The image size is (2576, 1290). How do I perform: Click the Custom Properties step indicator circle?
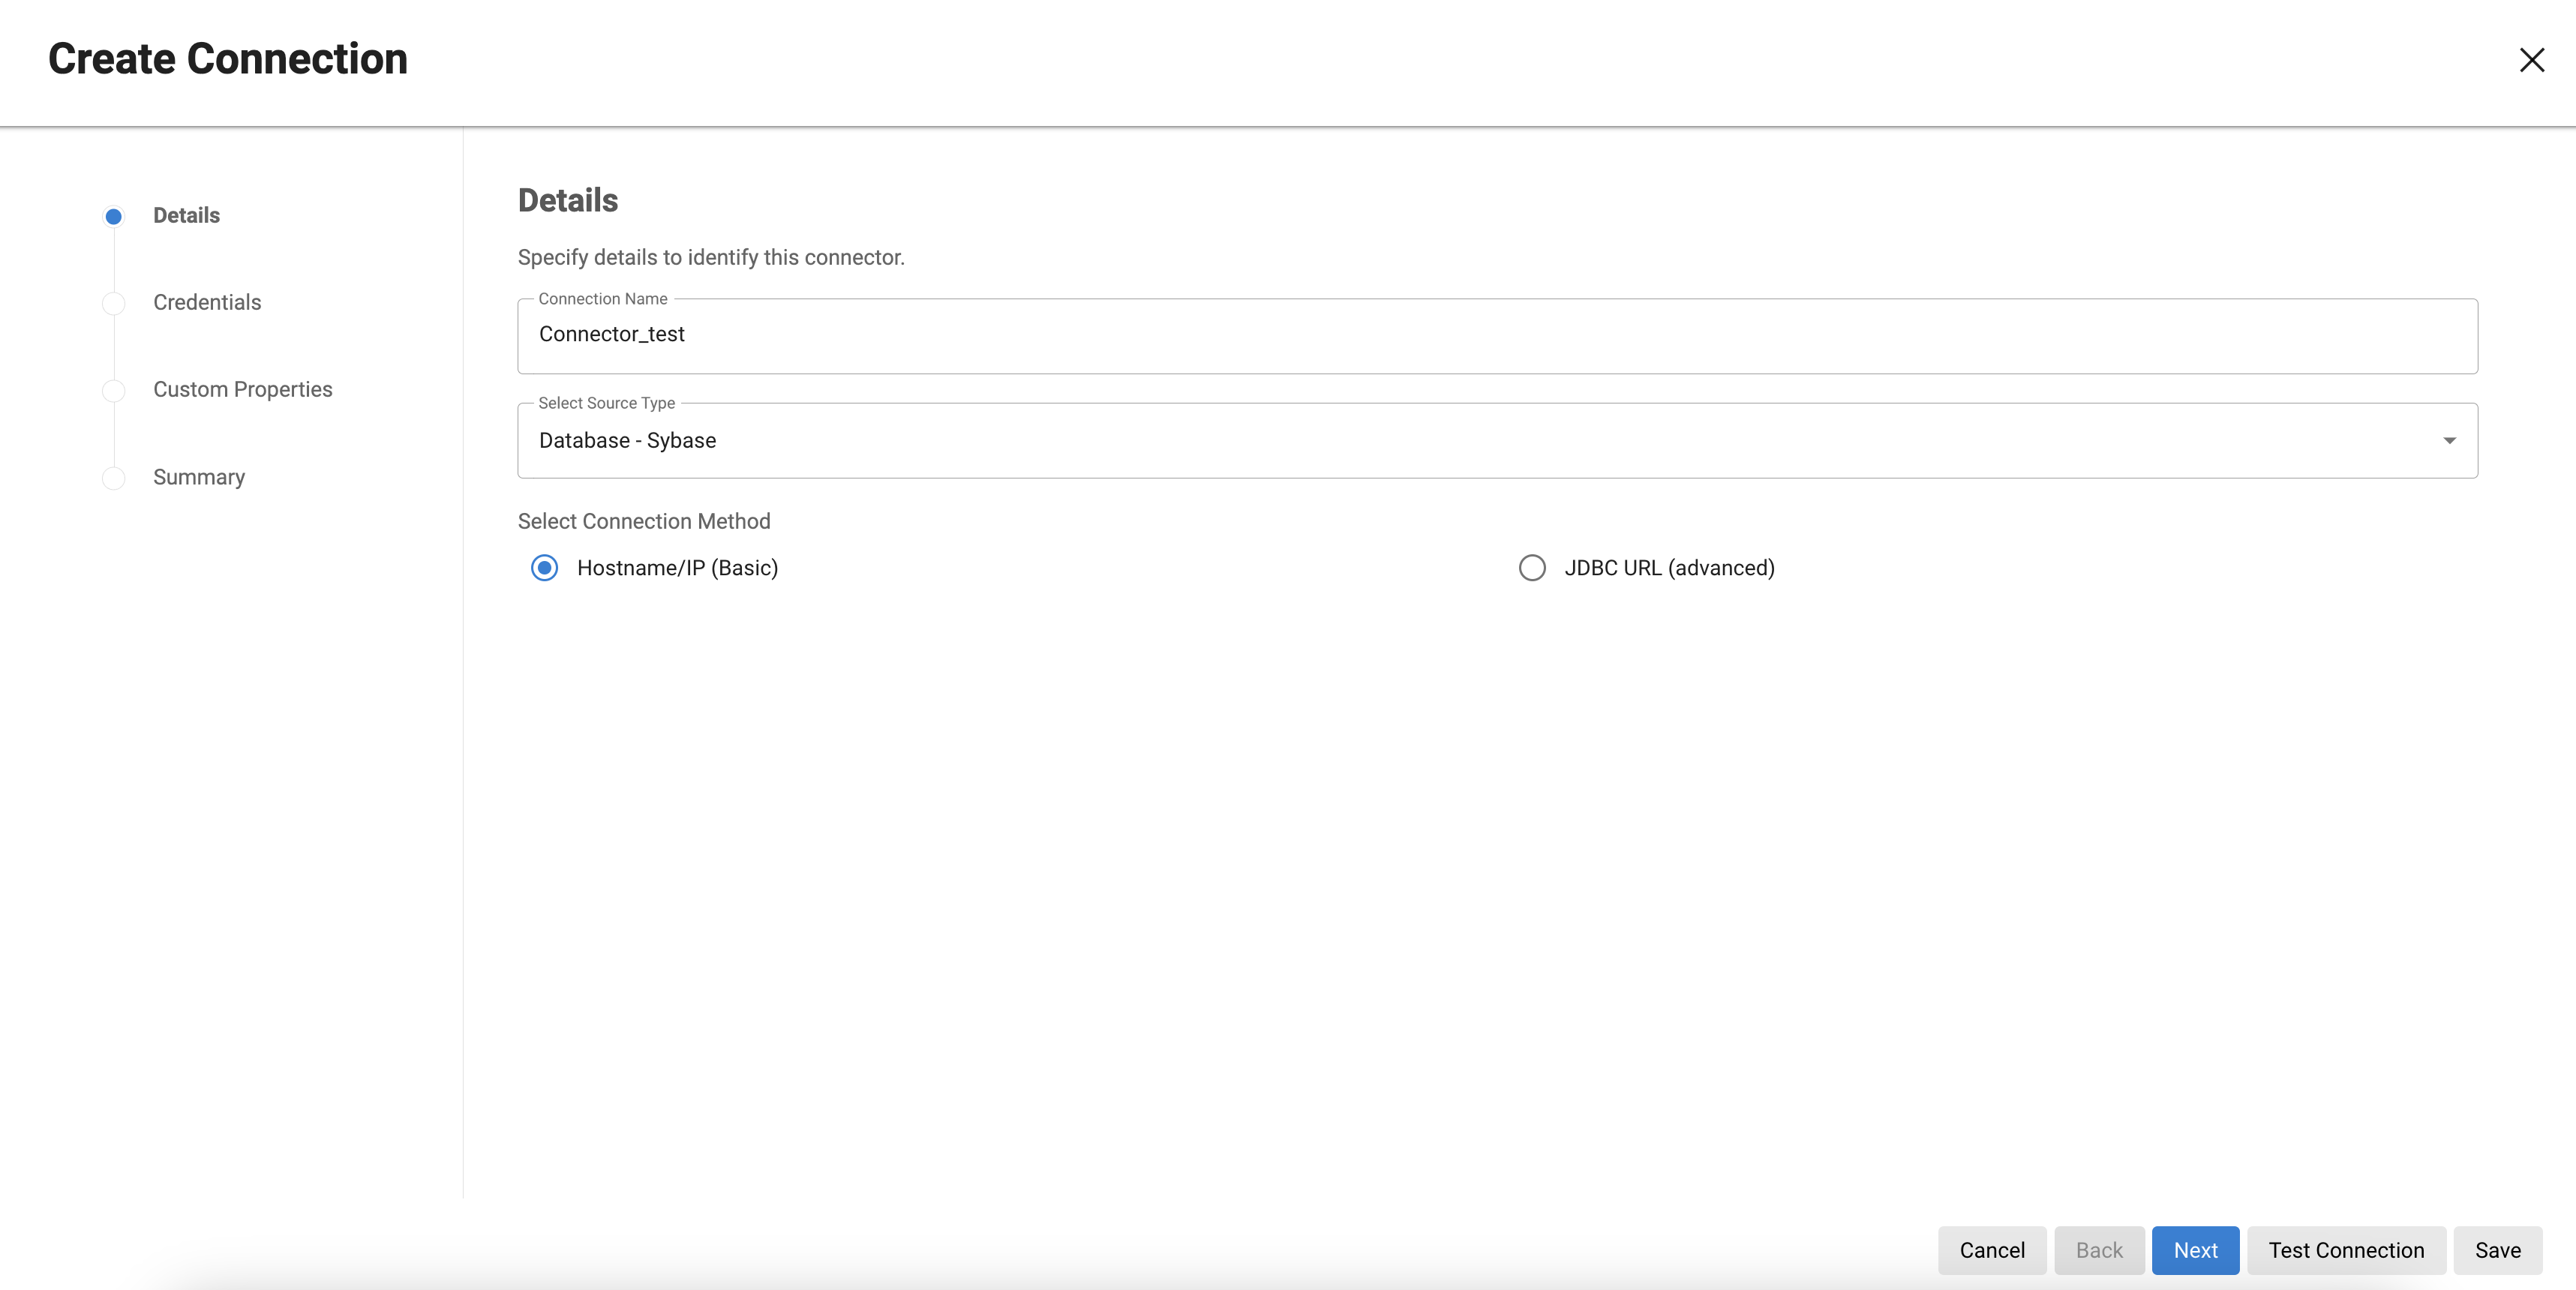tap(113, 390)
